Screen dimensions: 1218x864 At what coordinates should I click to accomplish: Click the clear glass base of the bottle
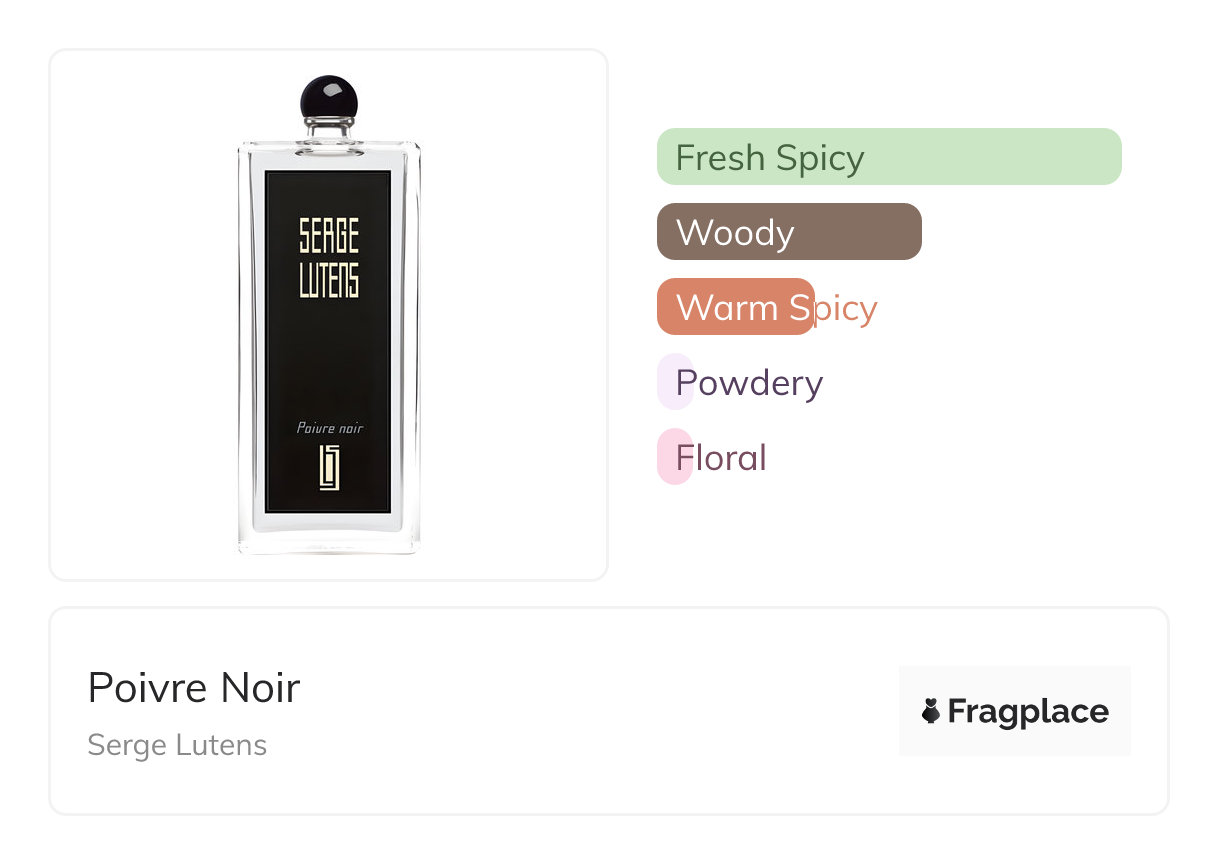329,534
